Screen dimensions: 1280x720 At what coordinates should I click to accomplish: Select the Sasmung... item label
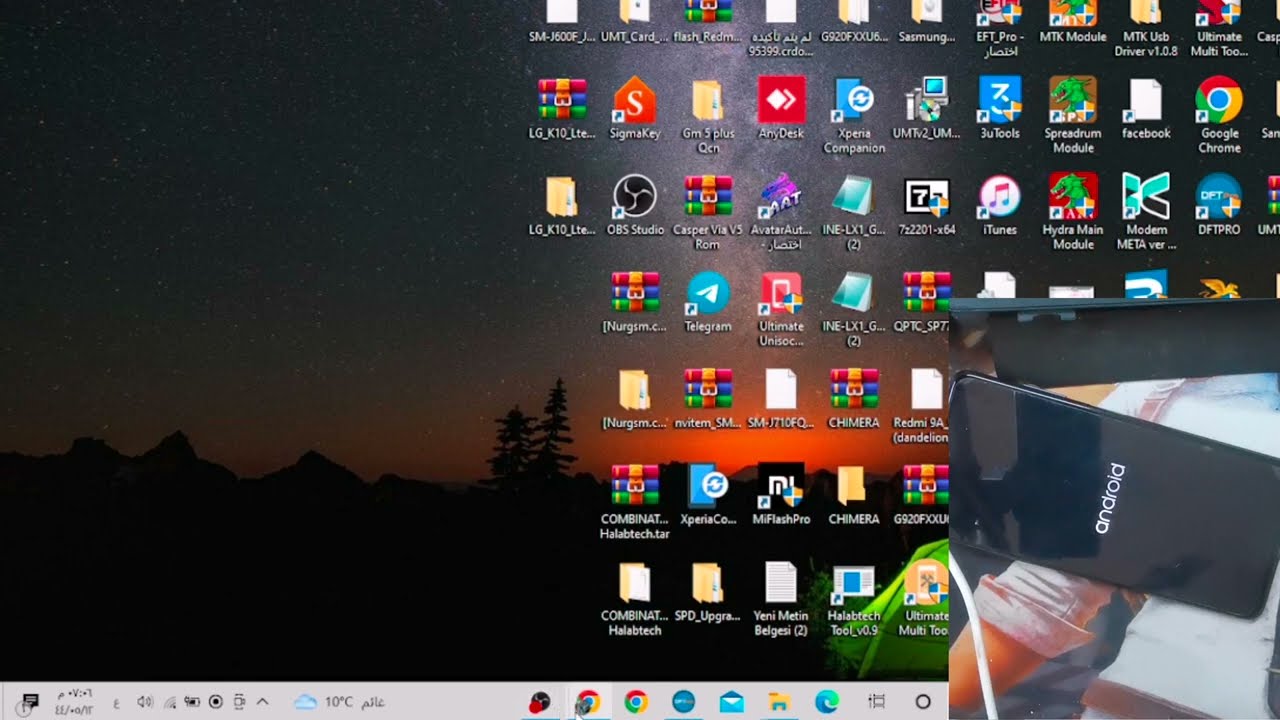click(927, 37)
